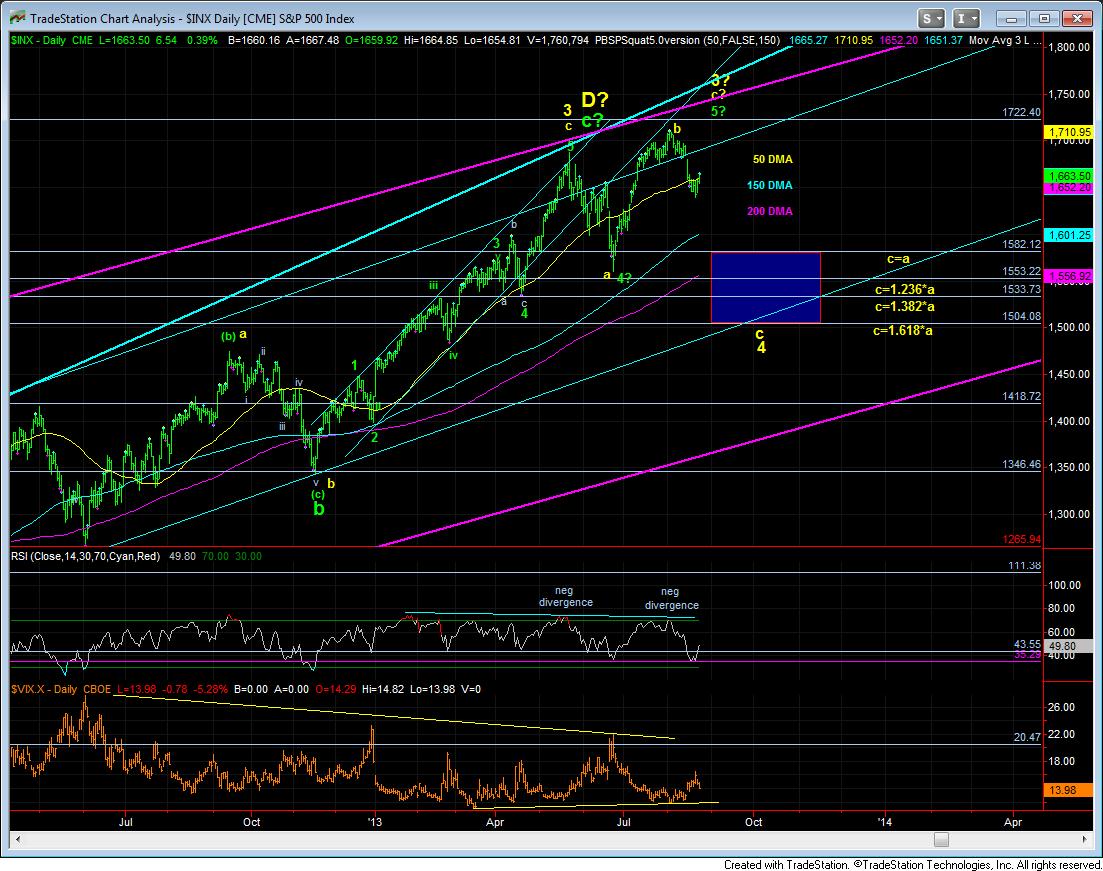Viewport: 1103px width, 871px height.
Task: Click the "'13" year label on time axis
Action: pos(374,822)
